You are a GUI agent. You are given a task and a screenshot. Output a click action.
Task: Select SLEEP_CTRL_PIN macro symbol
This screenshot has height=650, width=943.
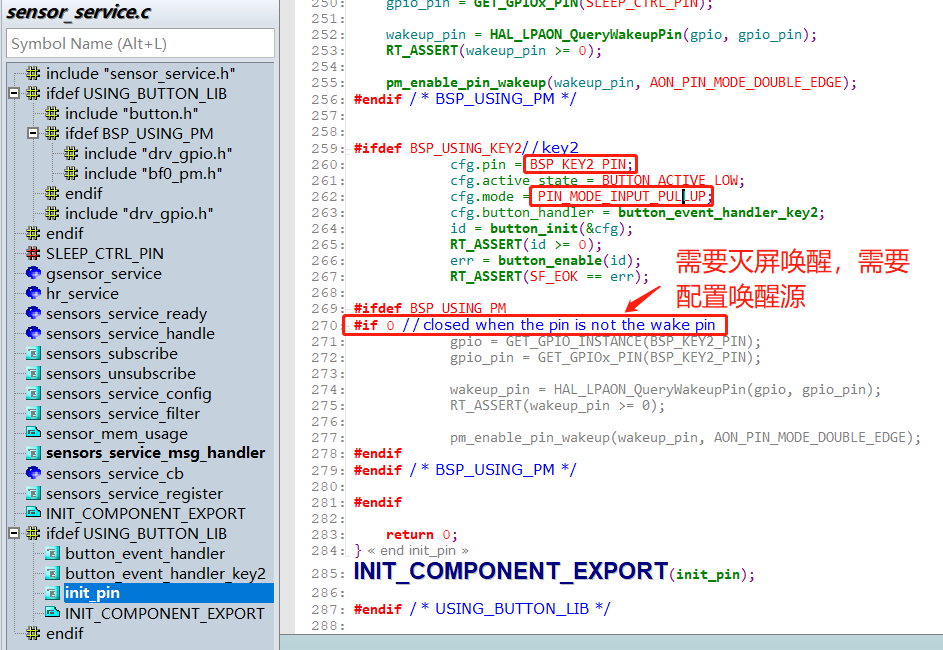[105, 254]
